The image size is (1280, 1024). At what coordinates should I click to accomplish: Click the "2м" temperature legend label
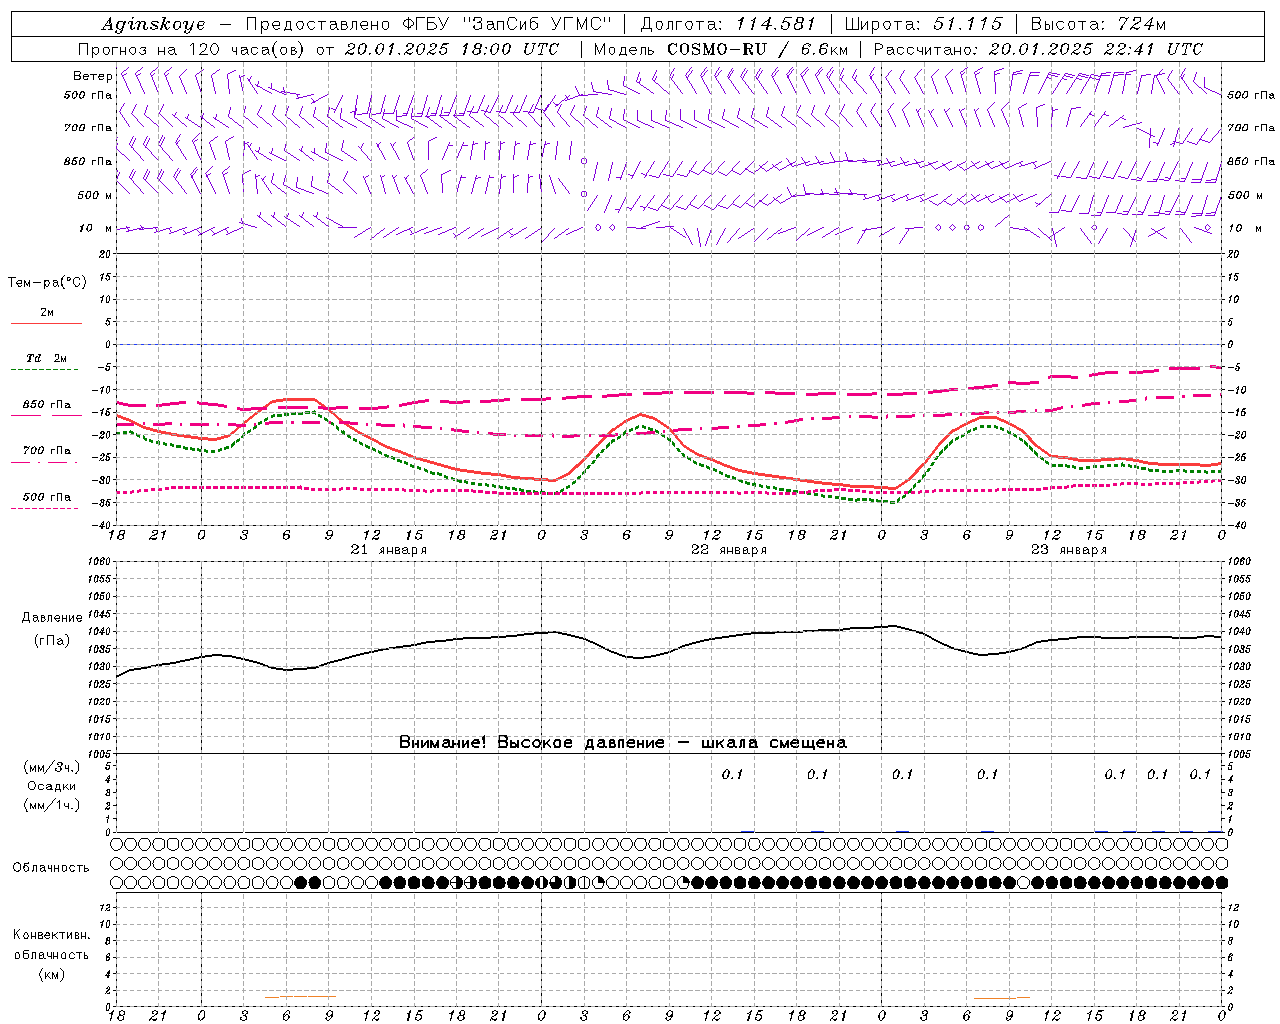coord(47,313)
